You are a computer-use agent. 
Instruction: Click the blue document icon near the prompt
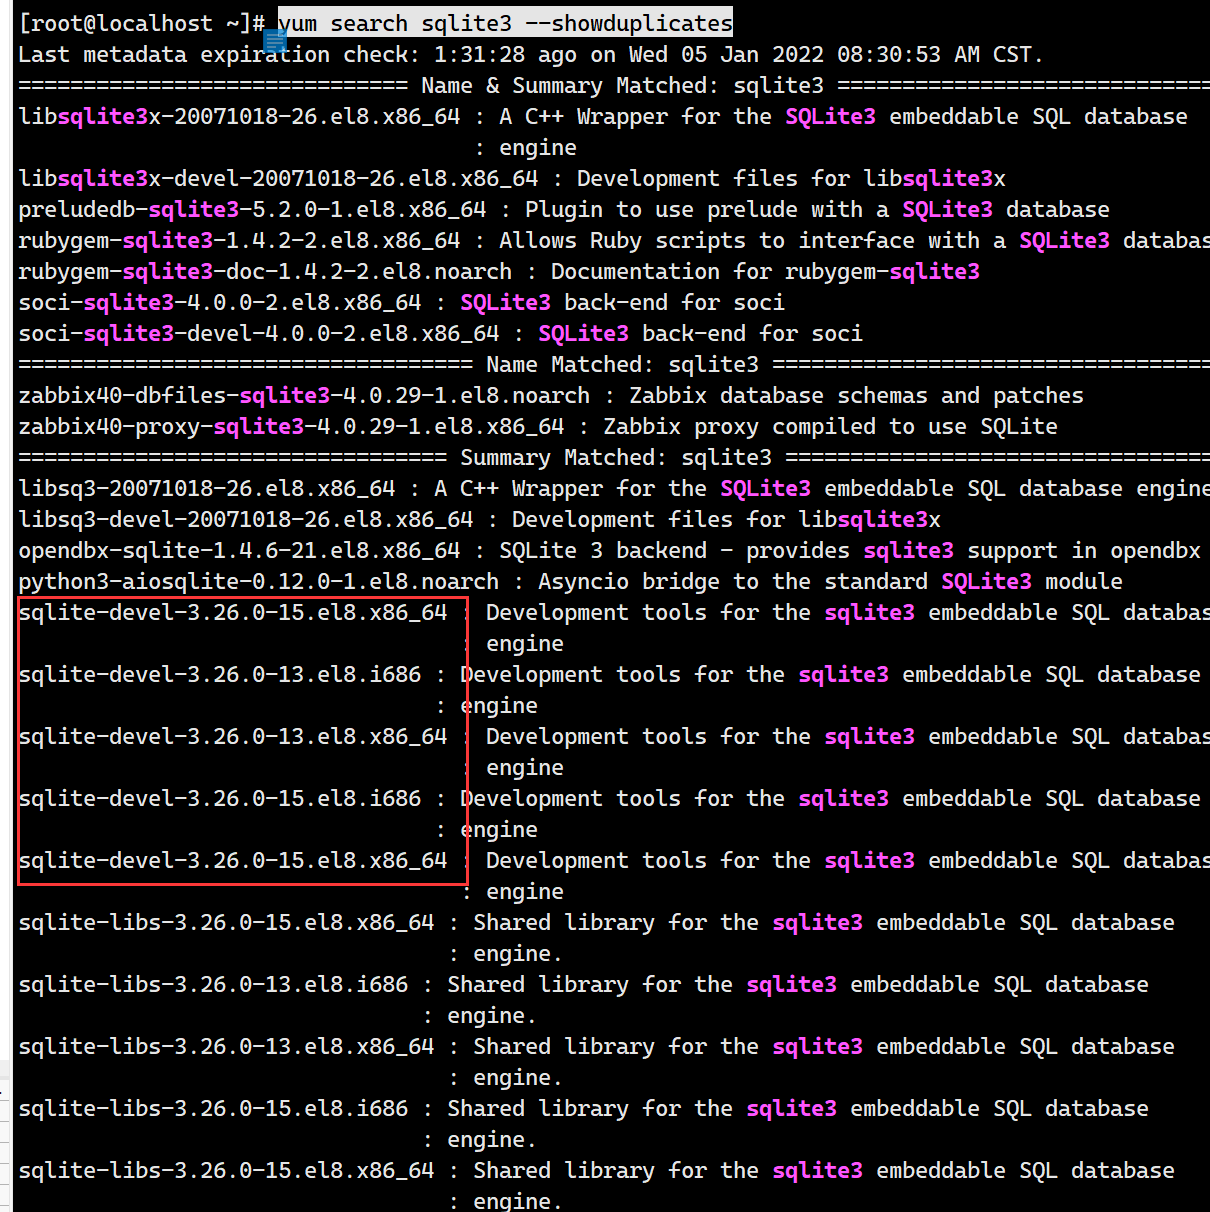click(x=275, y=41)
